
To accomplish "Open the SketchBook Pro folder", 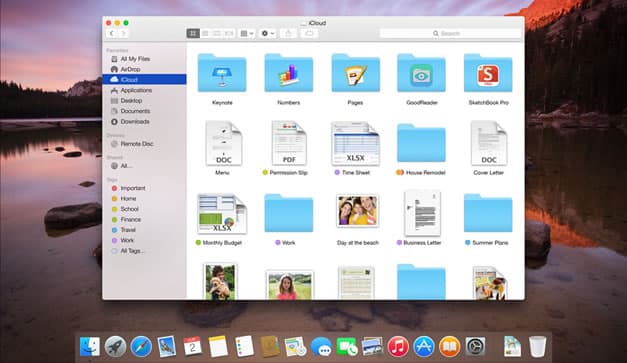I will tap(488, 73).
